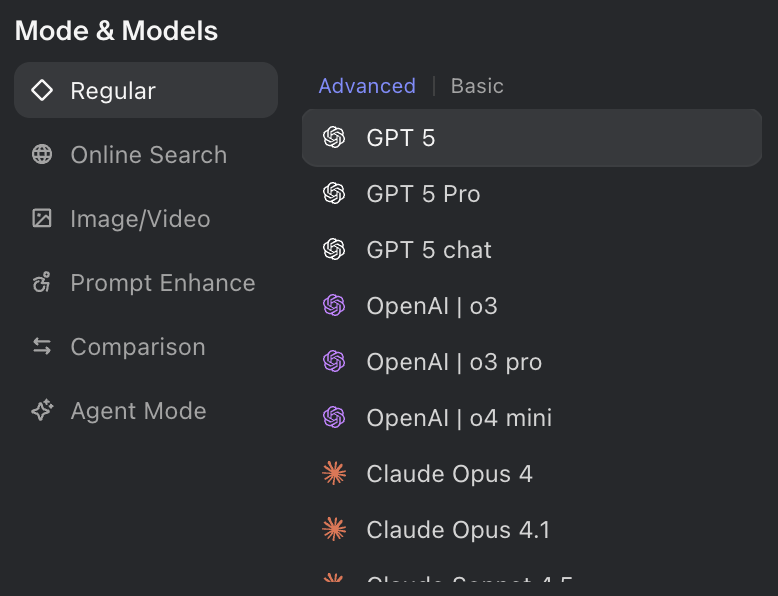The height and width of the screenshot is (596, 778).
Task: Click the Claude starburst icon for Opus 4
Action: pyautogui.click(x=334, y=474)
